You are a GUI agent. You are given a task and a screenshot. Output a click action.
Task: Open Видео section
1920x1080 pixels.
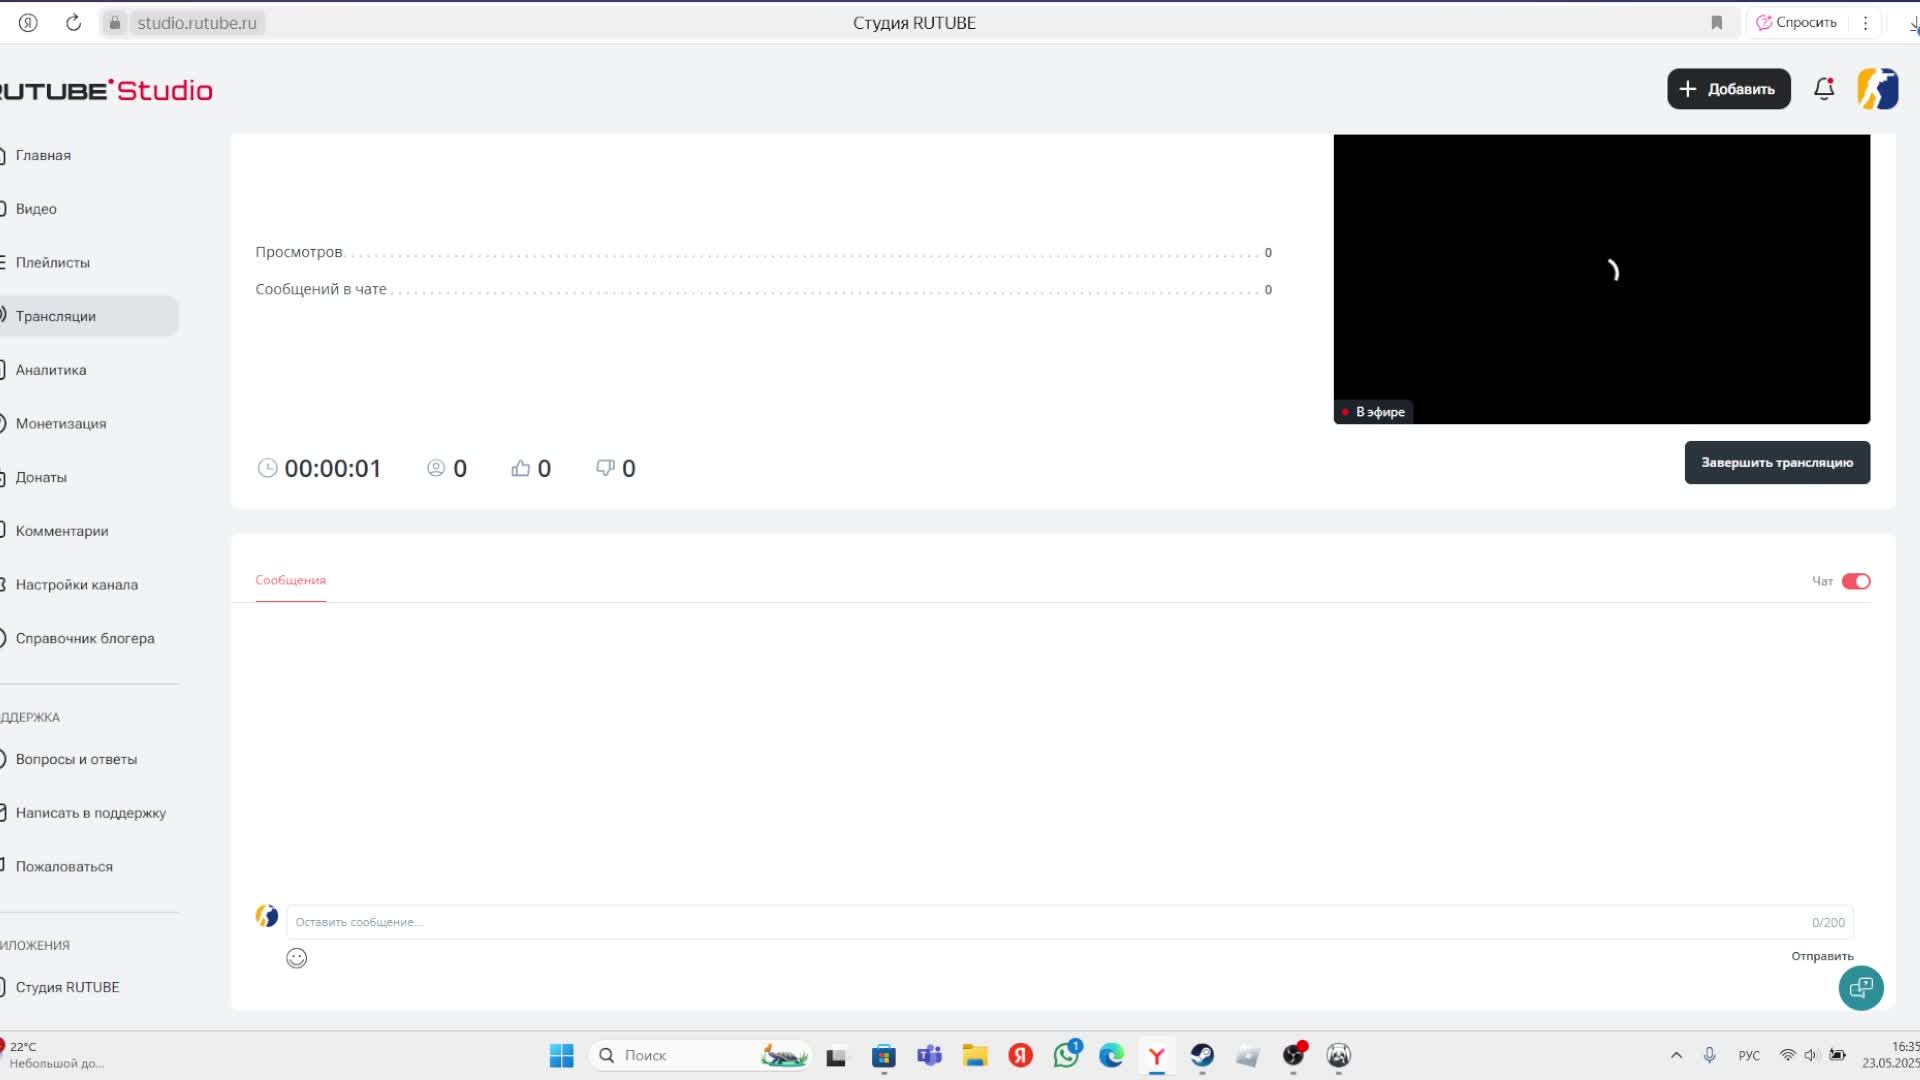pyautogui.click(x=36, y=209)
